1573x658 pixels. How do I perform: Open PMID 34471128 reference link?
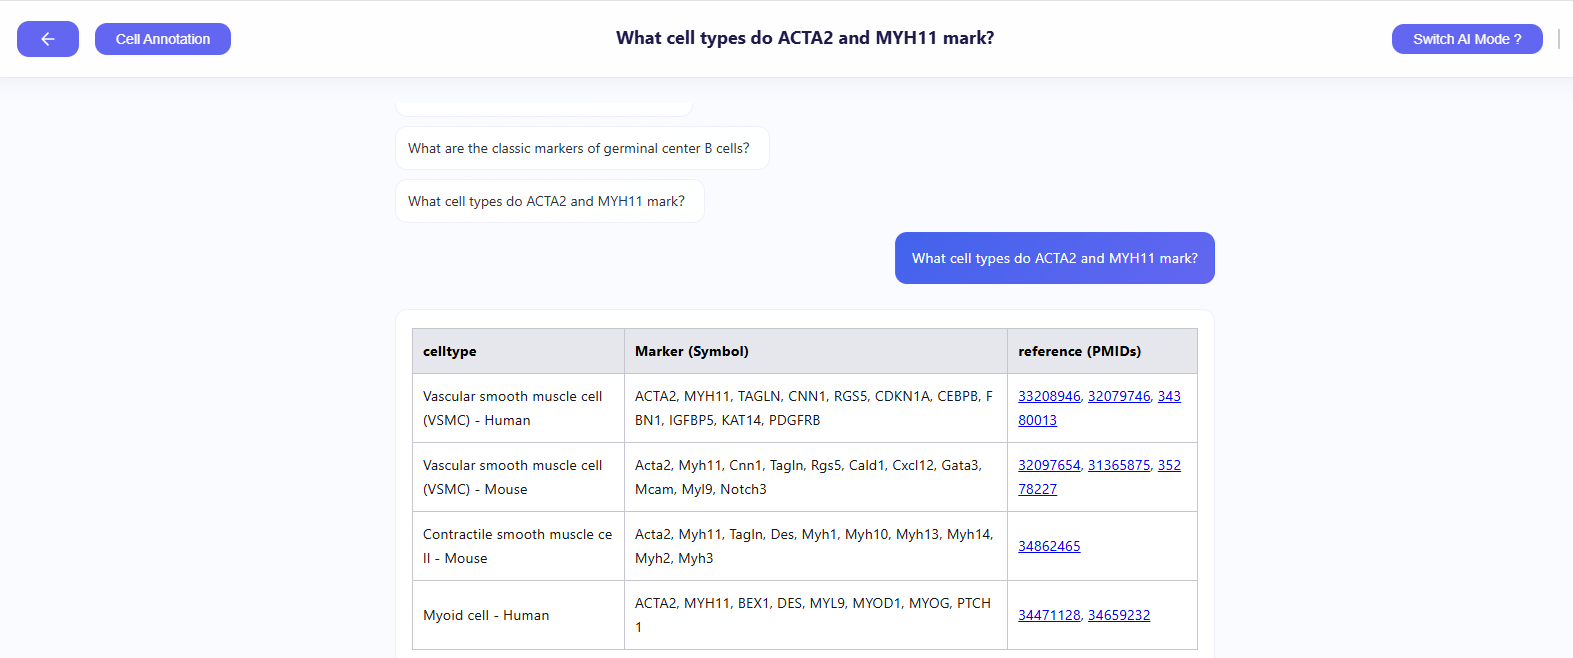[x=1049, y=615]
